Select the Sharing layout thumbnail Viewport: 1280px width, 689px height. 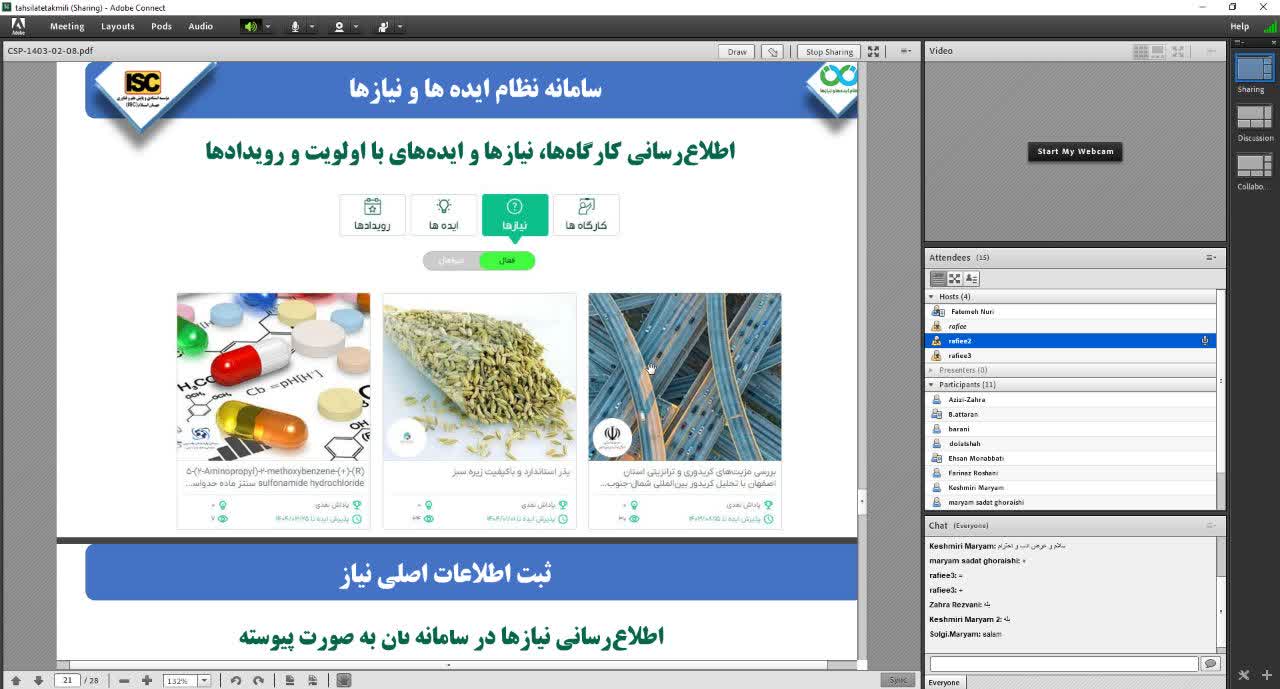point(1253,67)
